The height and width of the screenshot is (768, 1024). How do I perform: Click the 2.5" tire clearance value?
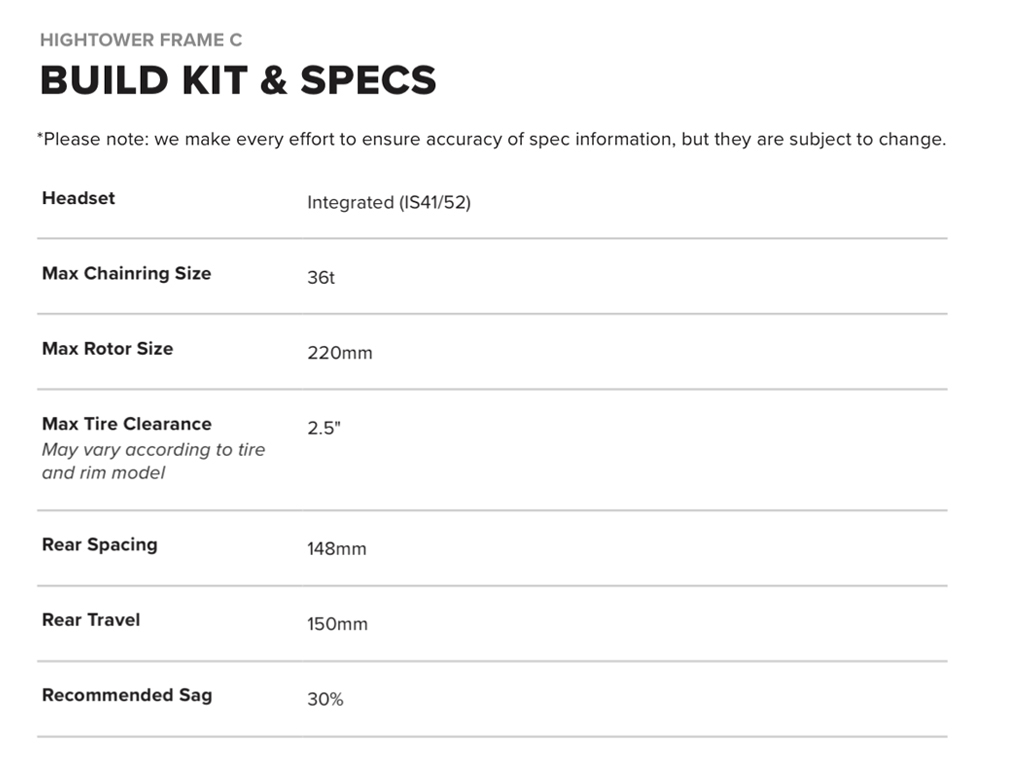pos(324,428)
